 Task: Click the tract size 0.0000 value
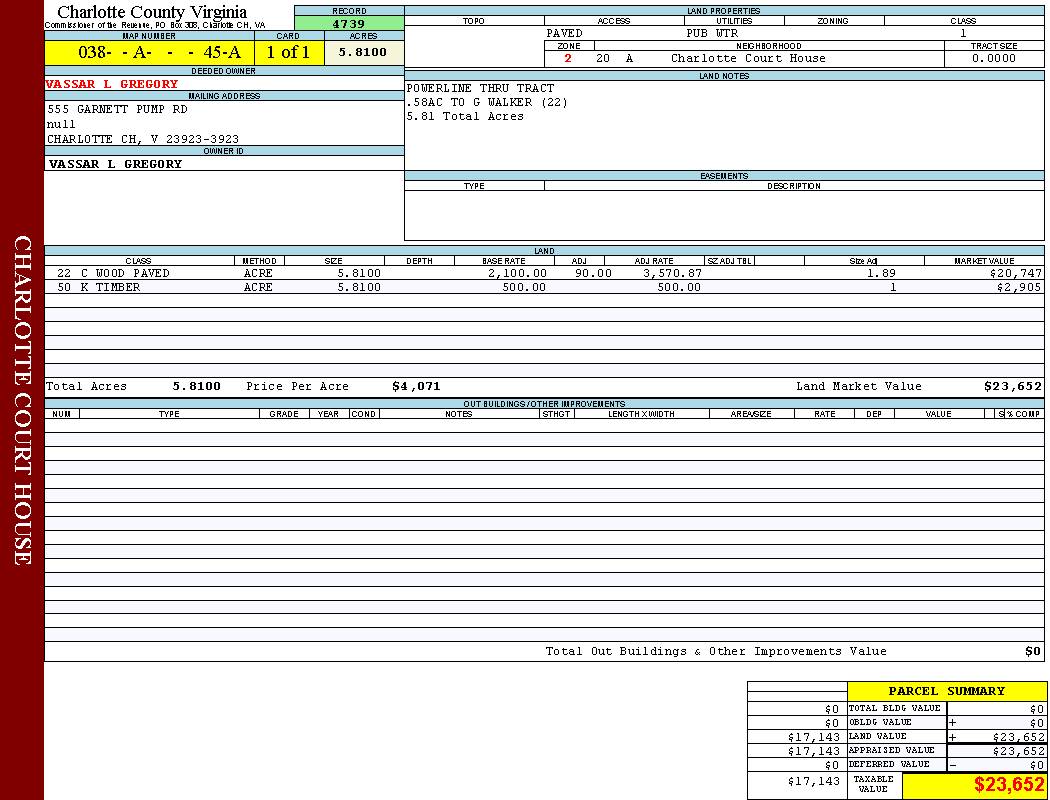point(994,59)
